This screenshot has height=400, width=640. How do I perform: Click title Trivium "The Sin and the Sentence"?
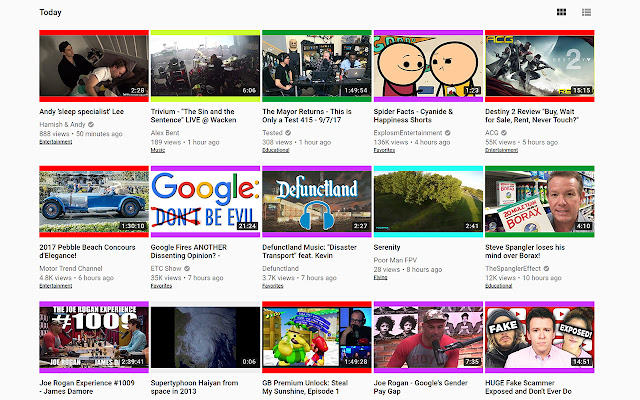[x=193, y=116]
